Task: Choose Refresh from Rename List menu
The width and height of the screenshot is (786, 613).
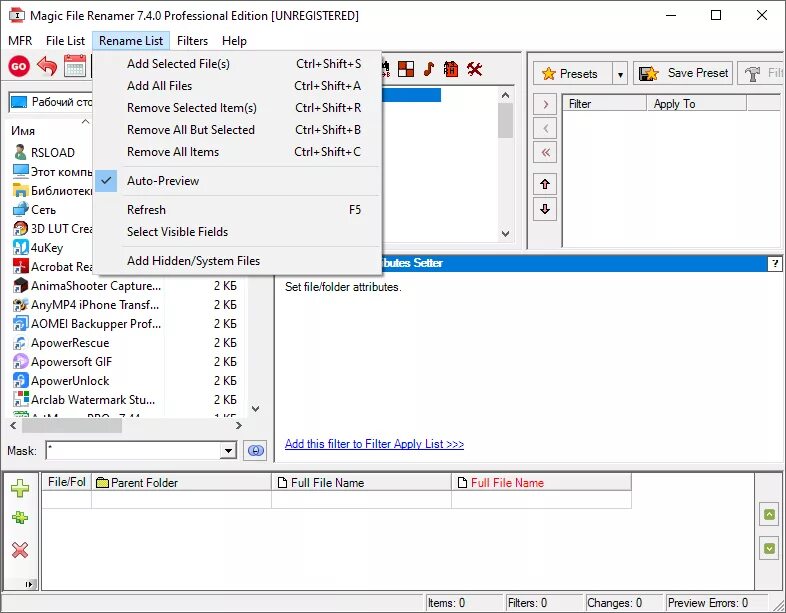Action: coord(238,210)
